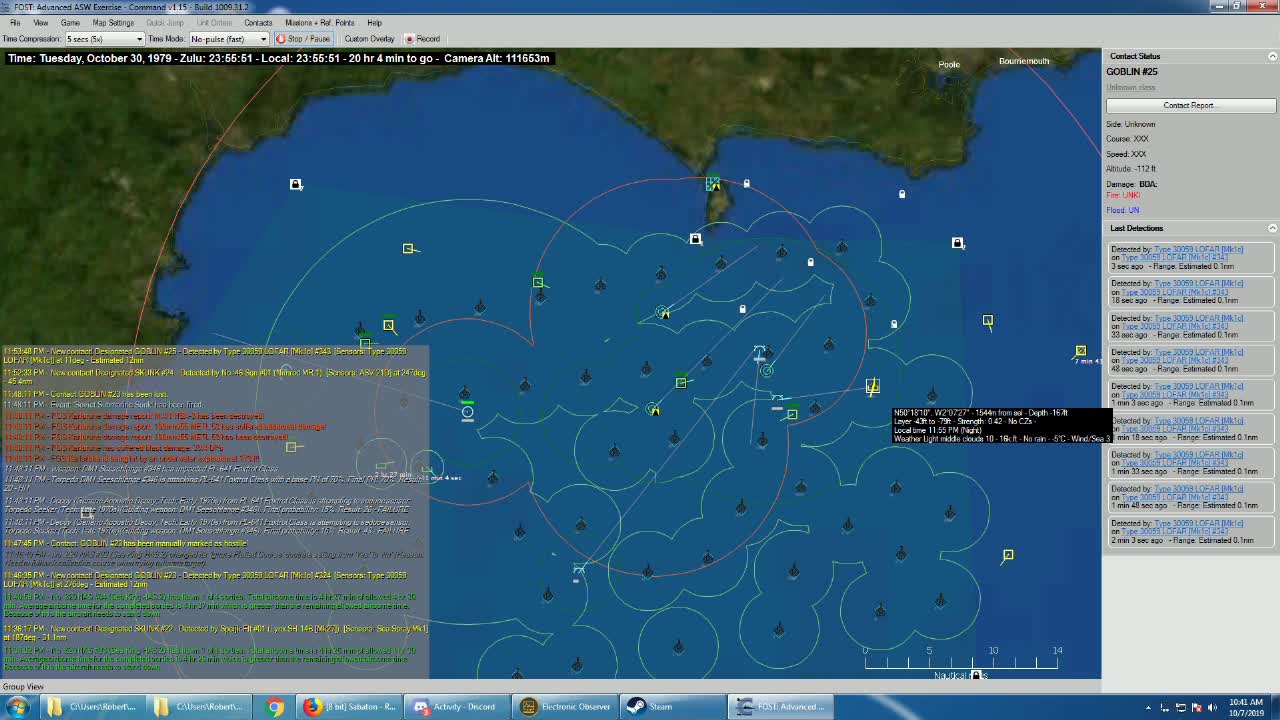Click the GOBLIN #25 contact title
The image size is (1280, 720).
pyautogui.click(x=1132, y=72)
